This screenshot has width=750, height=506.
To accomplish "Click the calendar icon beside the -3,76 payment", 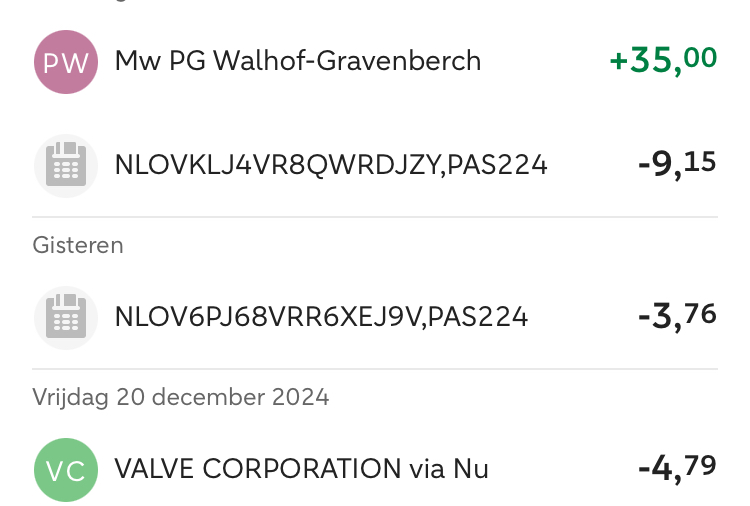I will [66, 318].
